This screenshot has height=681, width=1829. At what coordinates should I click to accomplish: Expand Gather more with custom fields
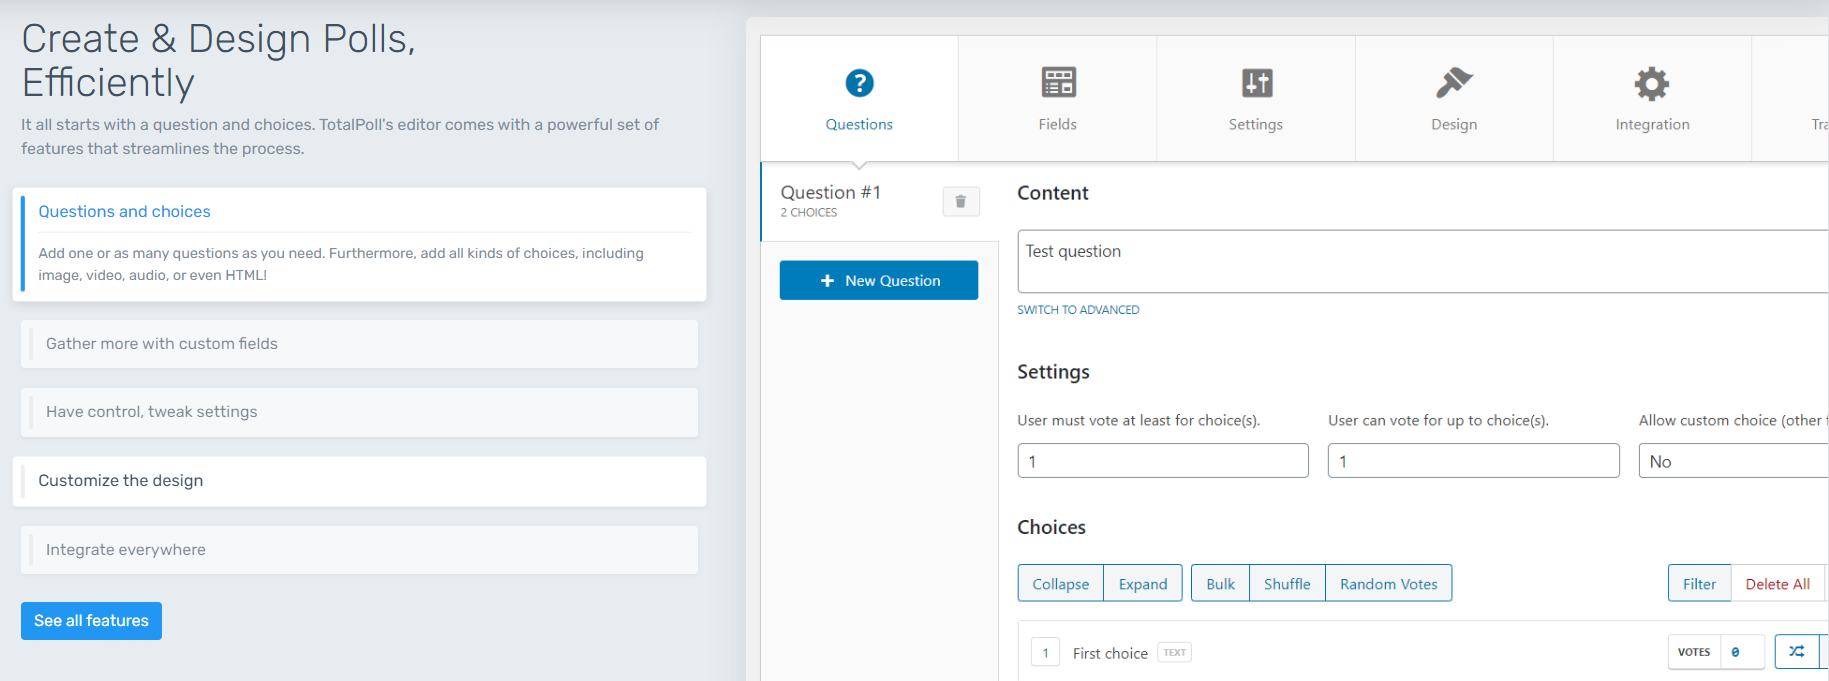click(359, 344)
